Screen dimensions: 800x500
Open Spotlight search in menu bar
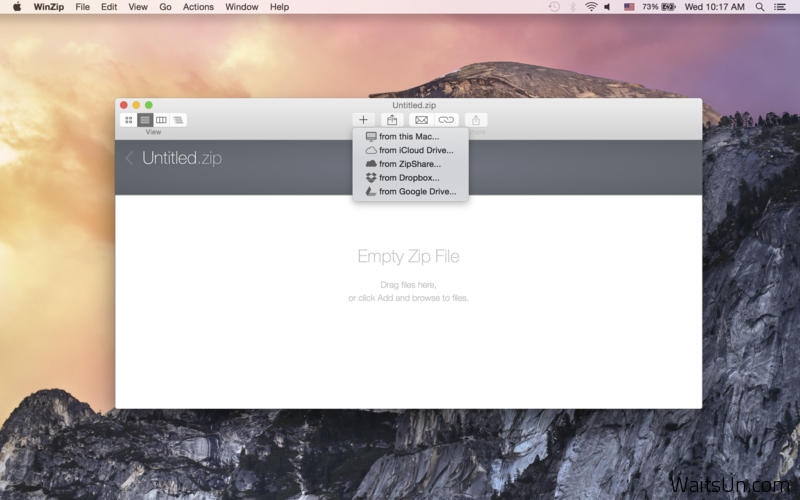click(x=760, y=7)
